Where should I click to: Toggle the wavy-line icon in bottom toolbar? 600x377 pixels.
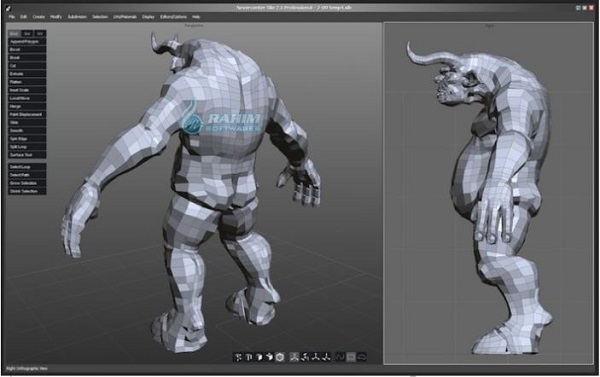pyautogui.click(x=340, y=357)
